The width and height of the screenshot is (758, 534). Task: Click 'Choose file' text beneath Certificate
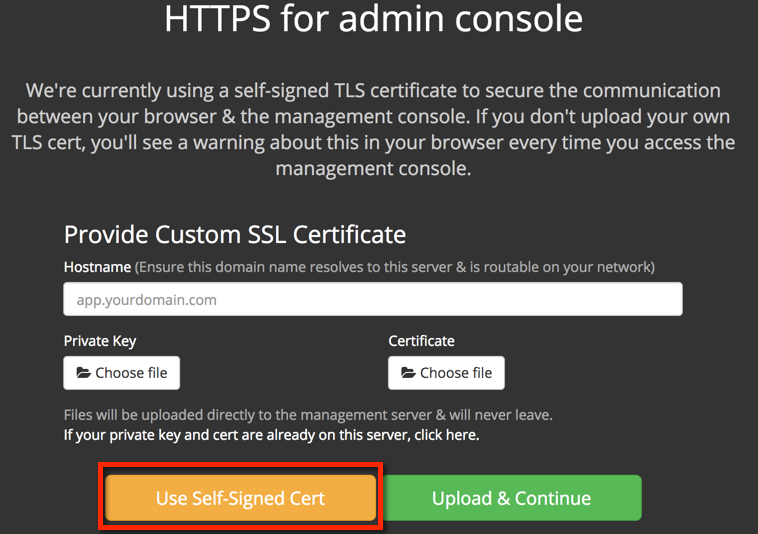tap(456, 373)
